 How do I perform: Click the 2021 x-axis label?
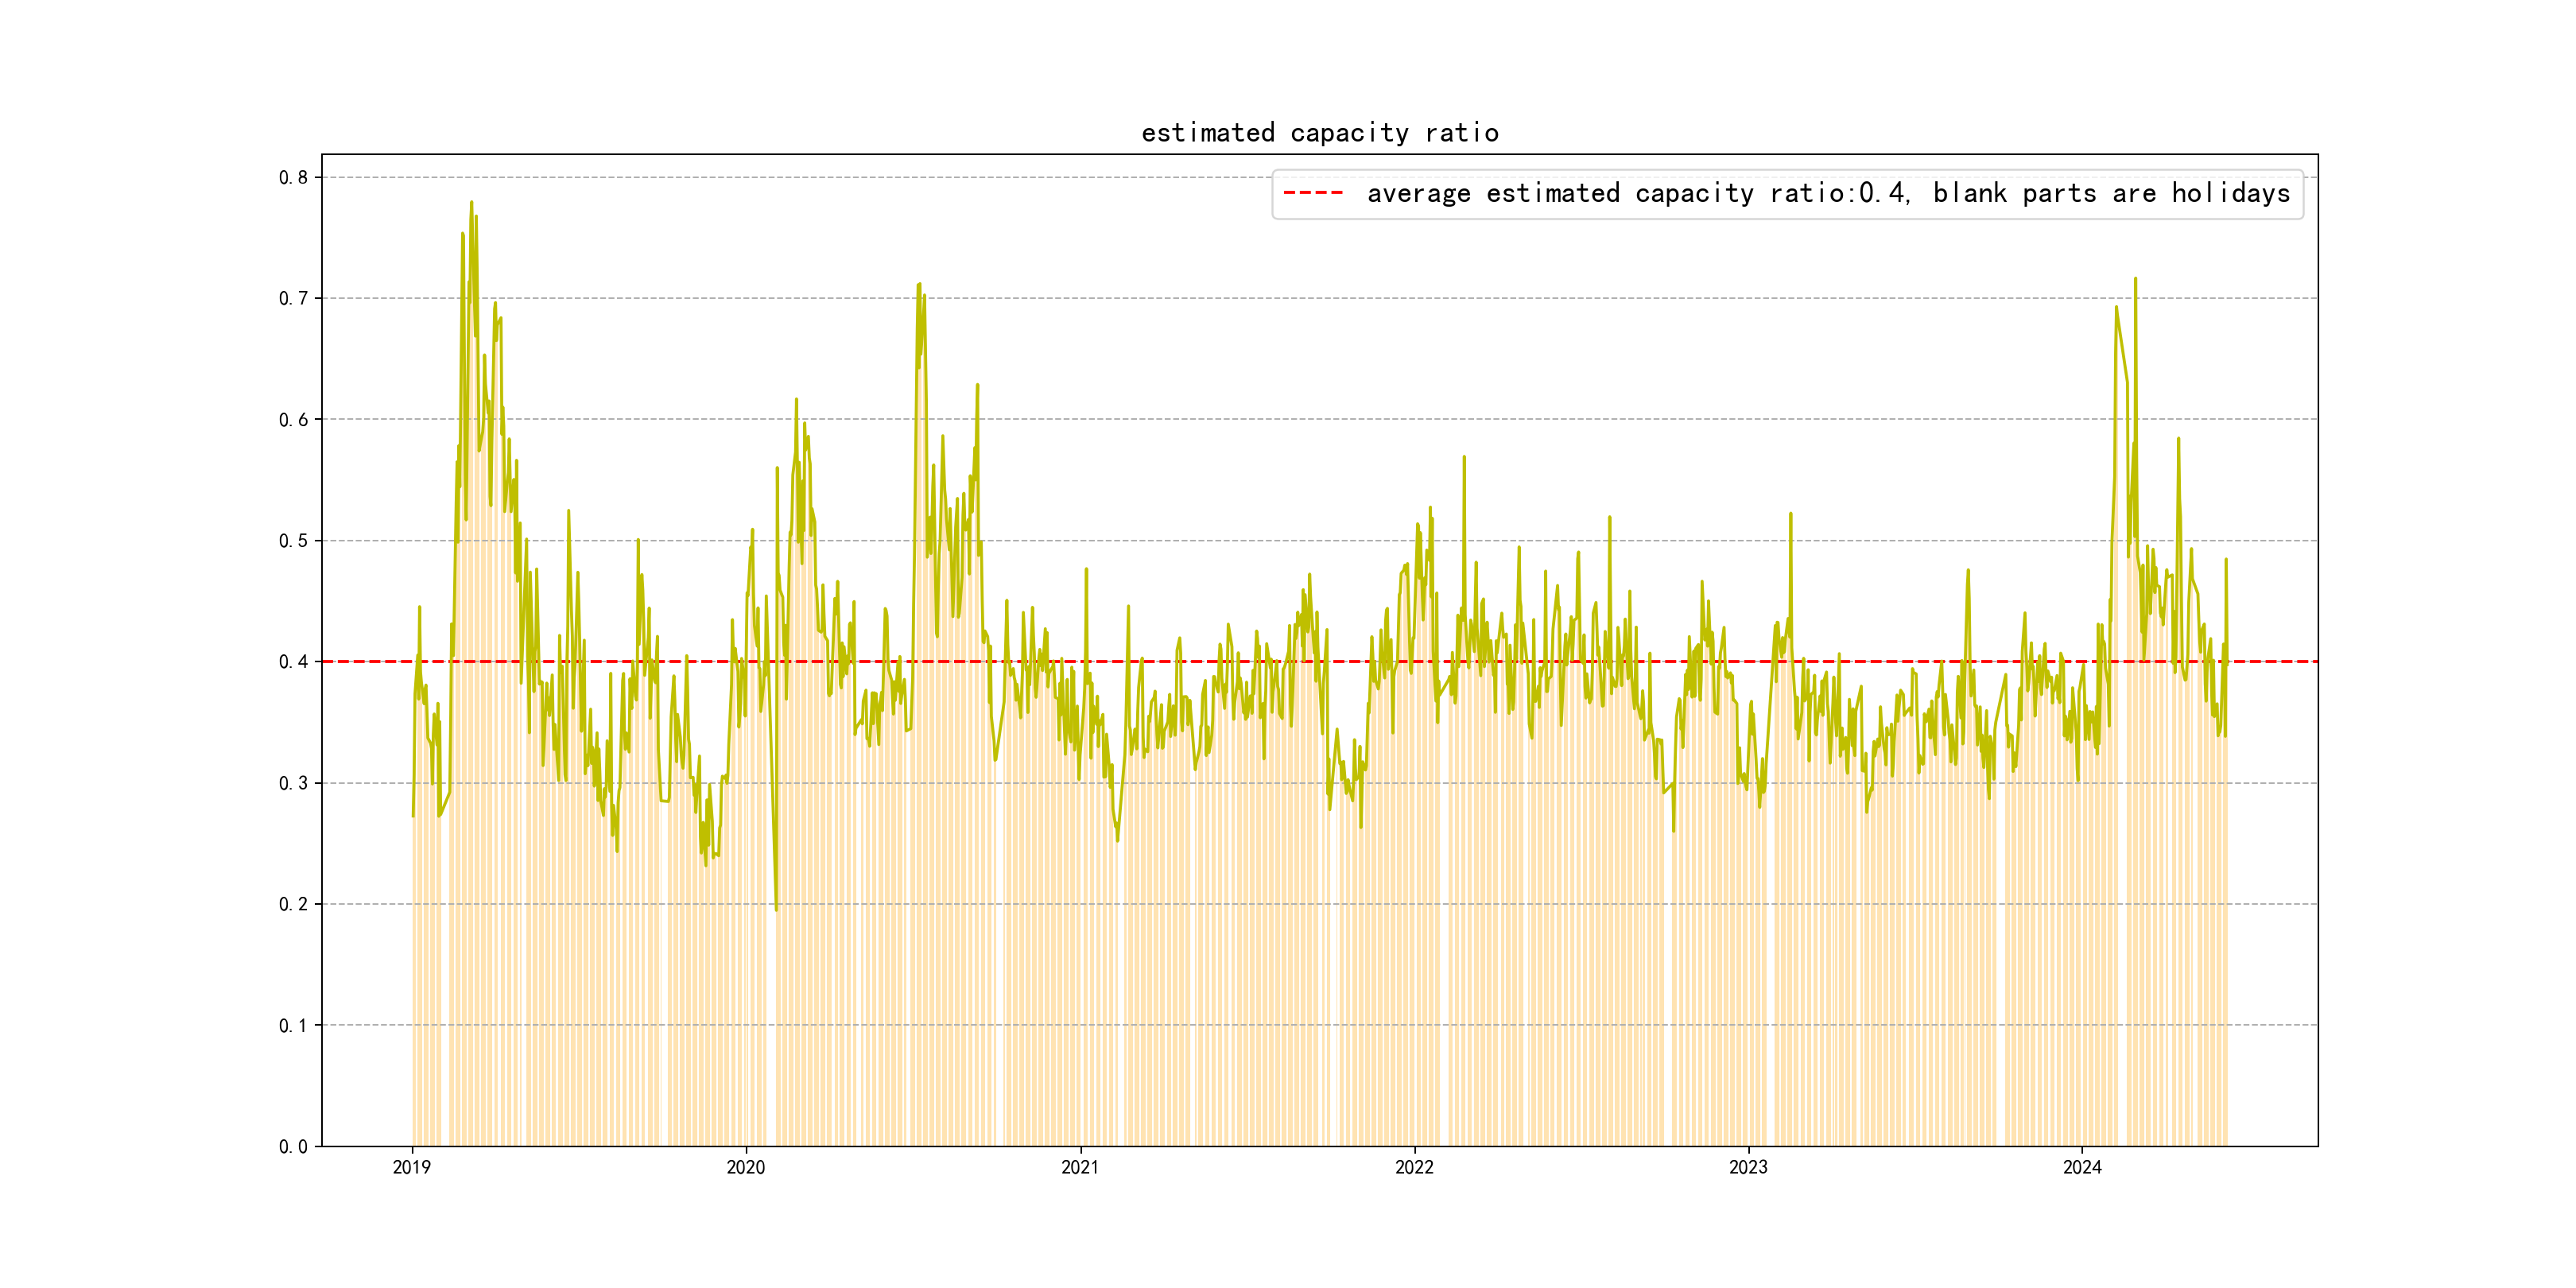[x=1079, y=1167]
